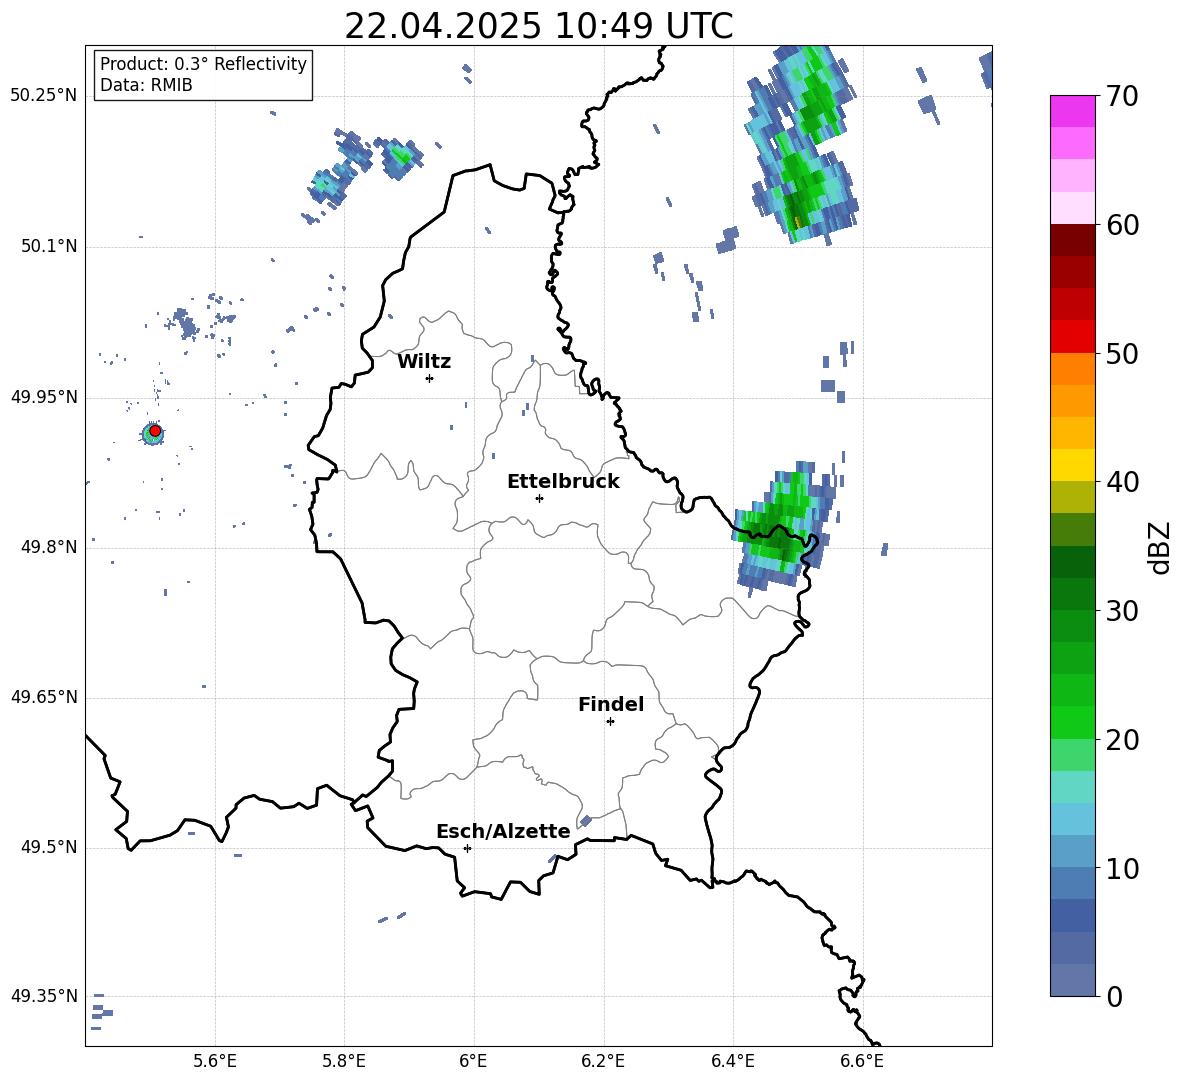This screenshot has width=1184, height=1081.
Task: Click the Esch/Alzette station cross marker
Action: [467, 848]
